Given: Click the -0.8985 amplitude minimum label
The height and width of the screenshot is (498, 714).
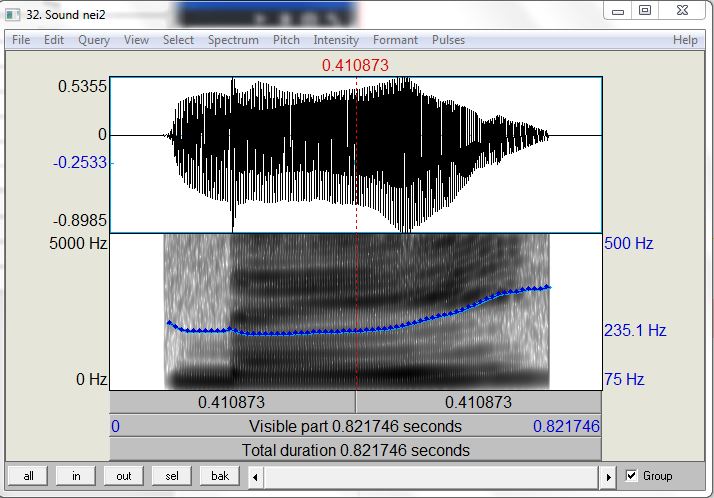Looking at the screenshot, I should click(x=80, y=221).
